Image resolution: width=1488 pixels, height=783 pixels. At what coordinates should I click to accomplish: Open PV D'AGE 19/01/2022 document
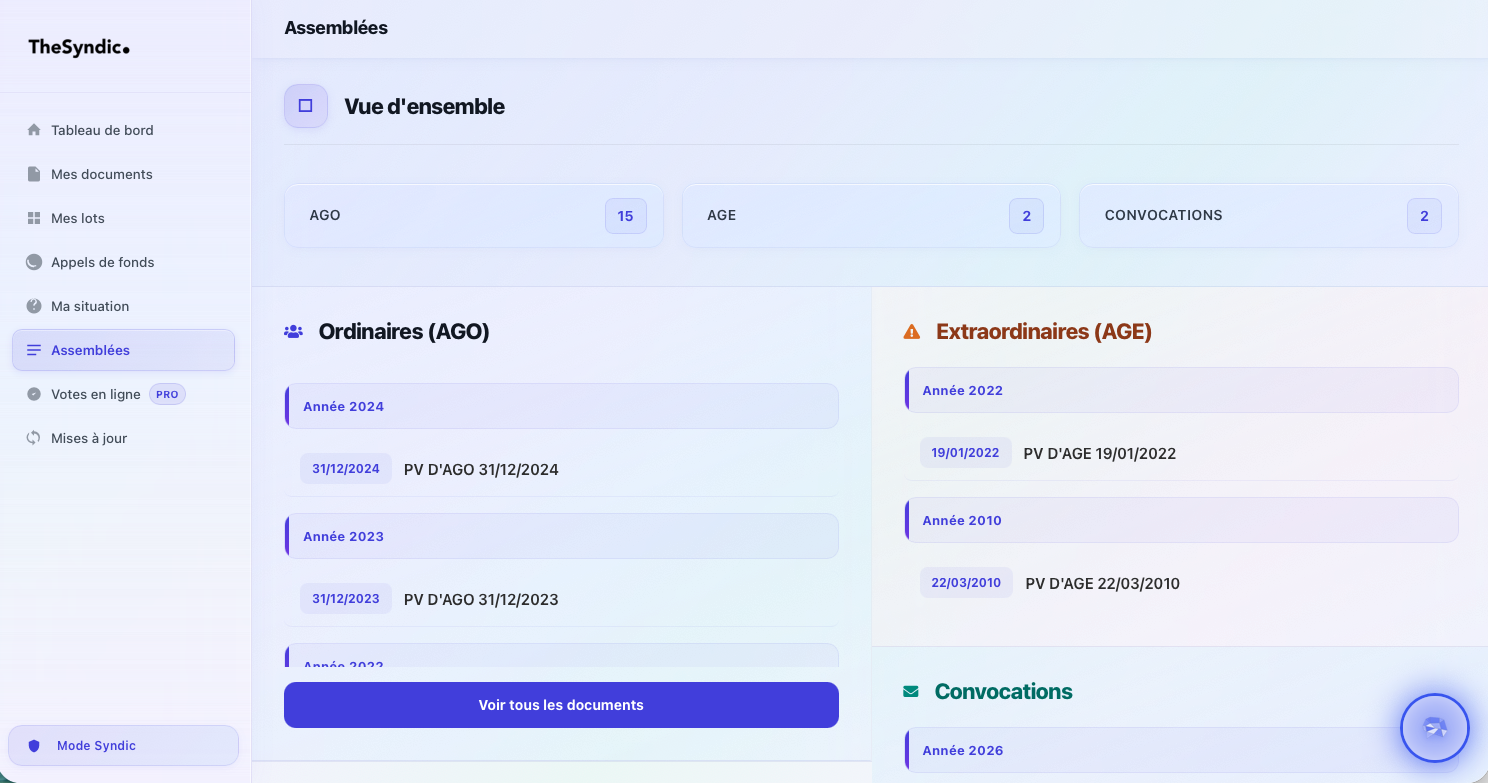click(1099, 454)
